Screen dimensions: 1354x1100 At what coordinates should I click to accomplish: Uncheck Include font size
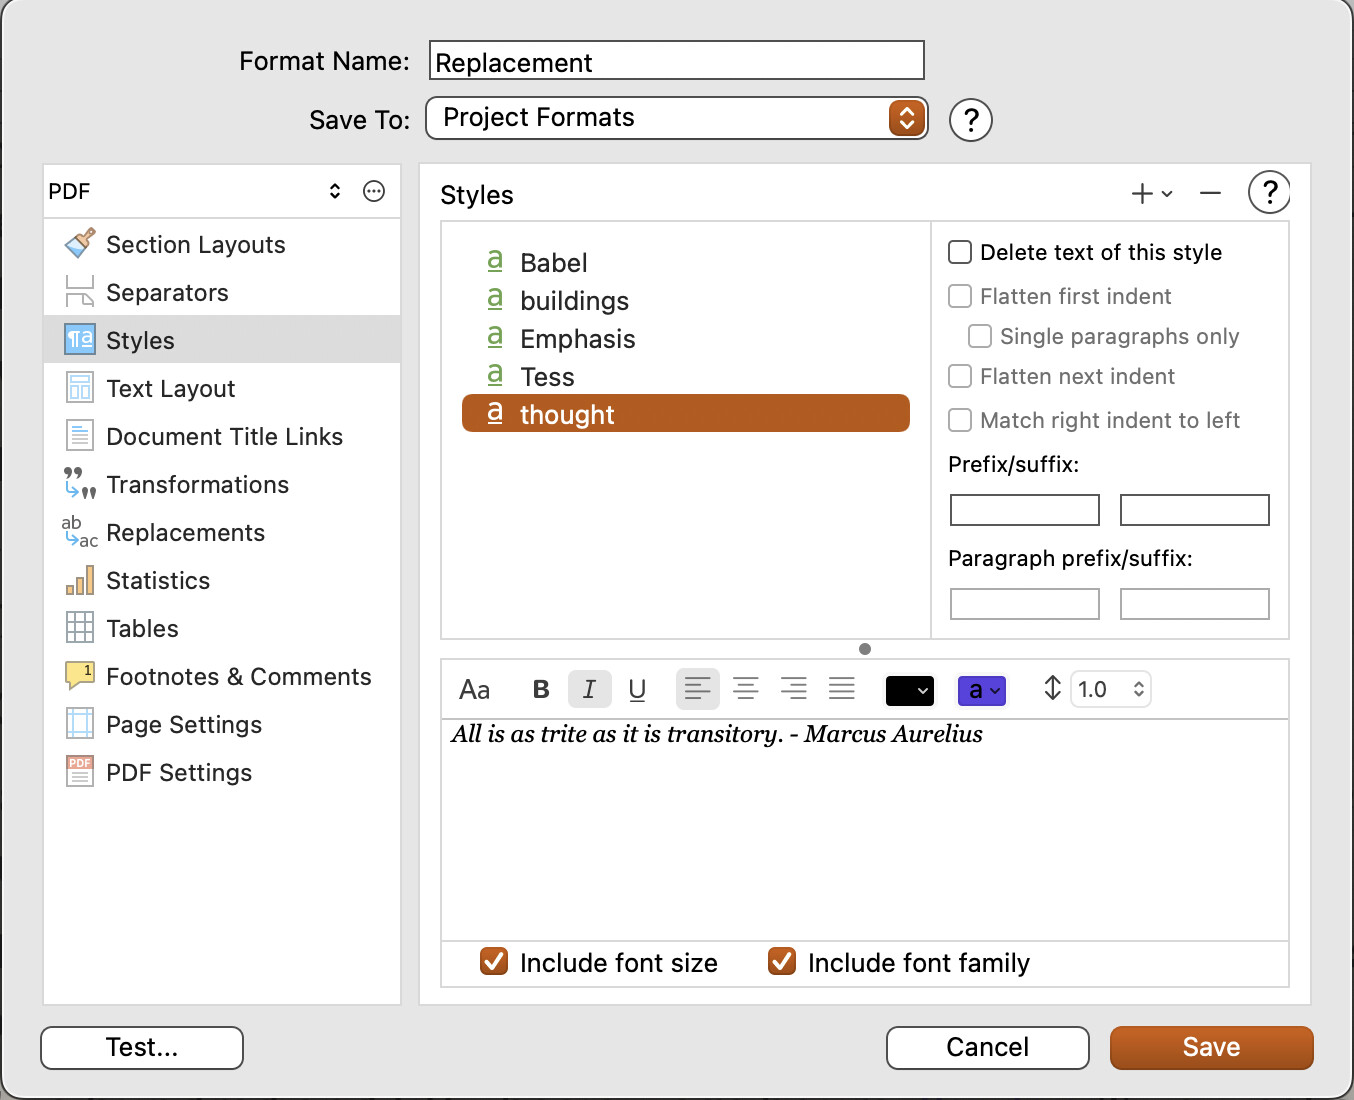point(494,962)
